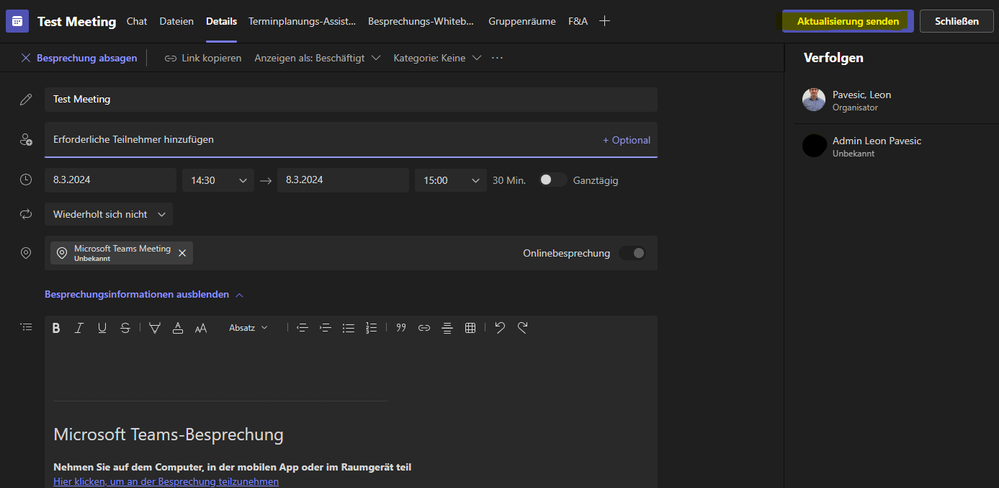Click the list icon beside the description editor
999x488 pixels.
point(26,327)
